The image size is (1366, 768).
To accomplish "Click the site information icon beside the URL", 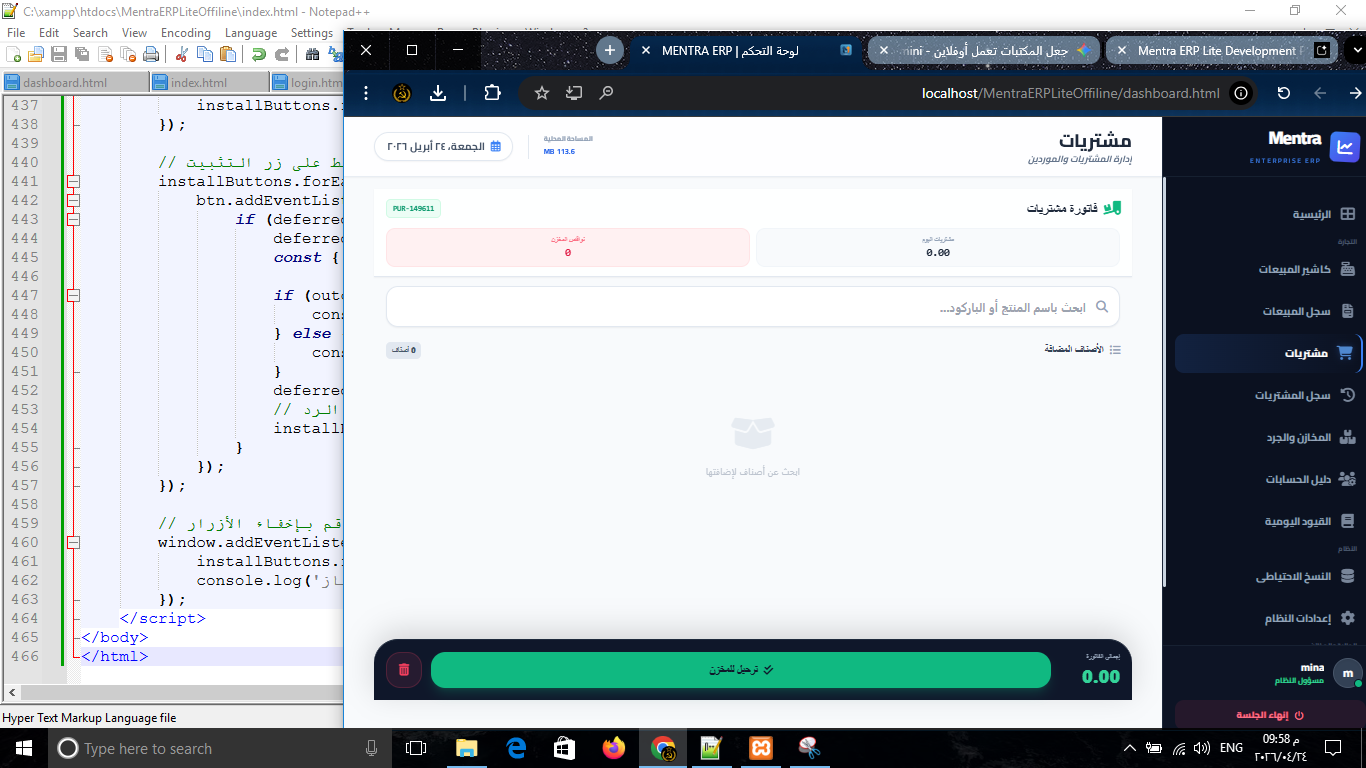I will point(1241,93).
